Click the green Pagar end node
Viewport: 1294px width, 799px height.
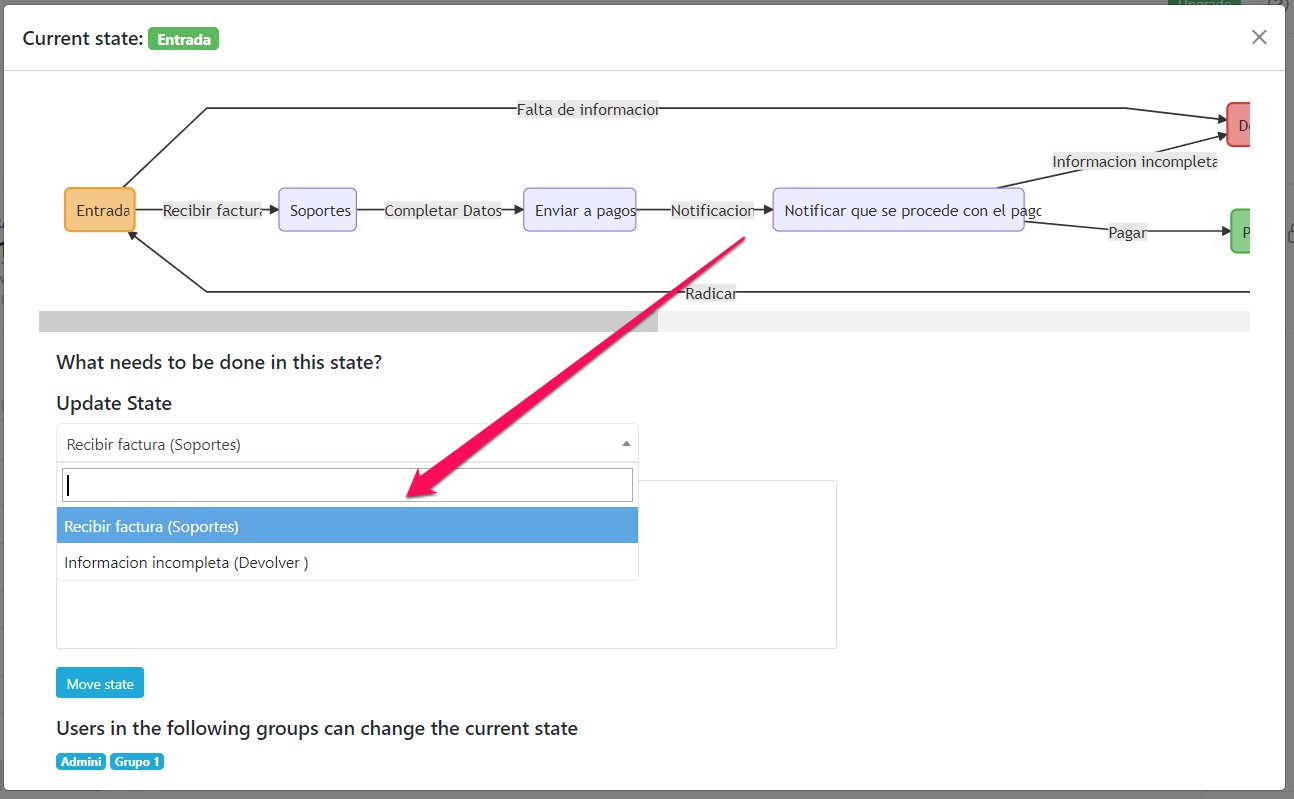[x=1240, y=231]
